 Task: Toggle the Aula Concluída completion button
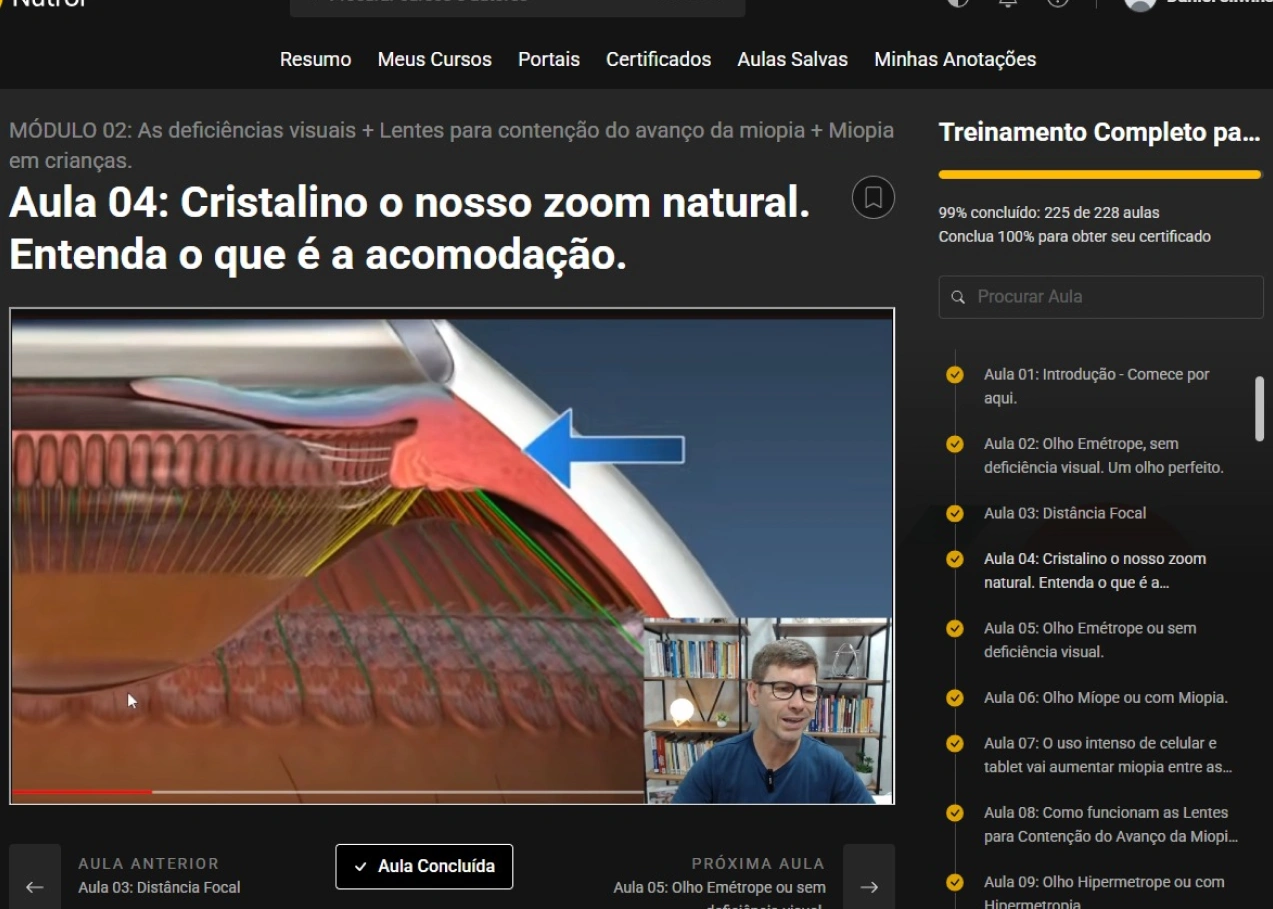(x=424, y=866)
